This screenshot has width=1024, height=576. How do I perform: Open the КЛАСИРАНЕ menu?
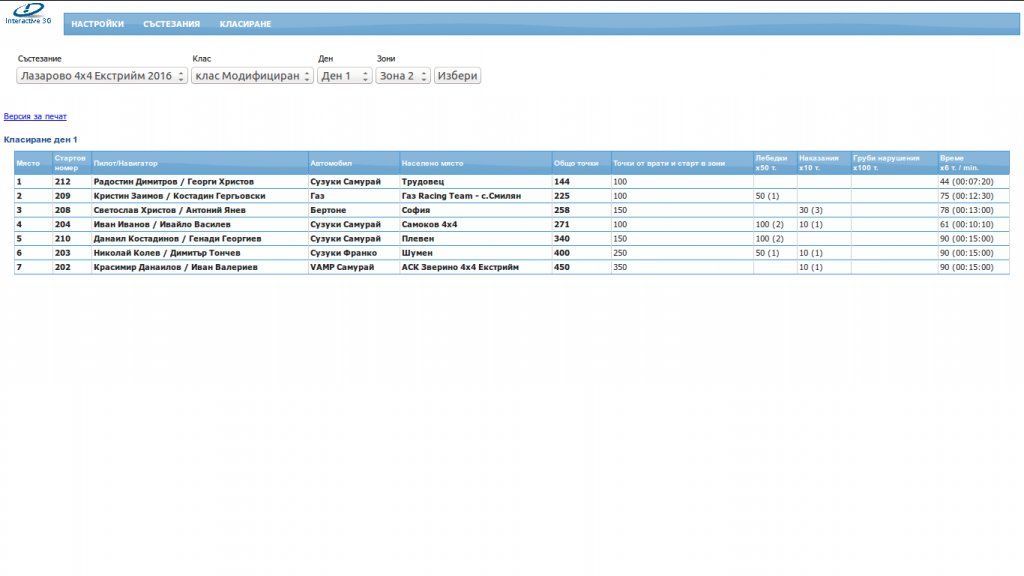tap(245, 24)
